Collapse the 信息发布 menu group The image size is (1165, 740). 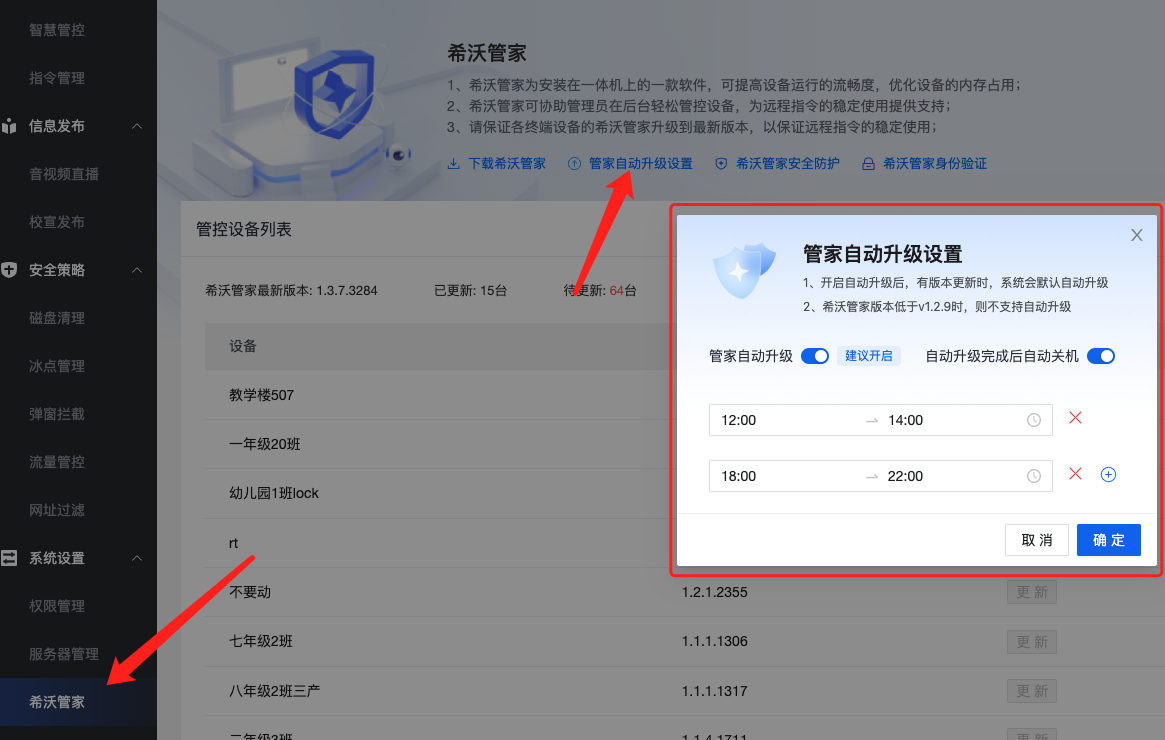point(137,126)
